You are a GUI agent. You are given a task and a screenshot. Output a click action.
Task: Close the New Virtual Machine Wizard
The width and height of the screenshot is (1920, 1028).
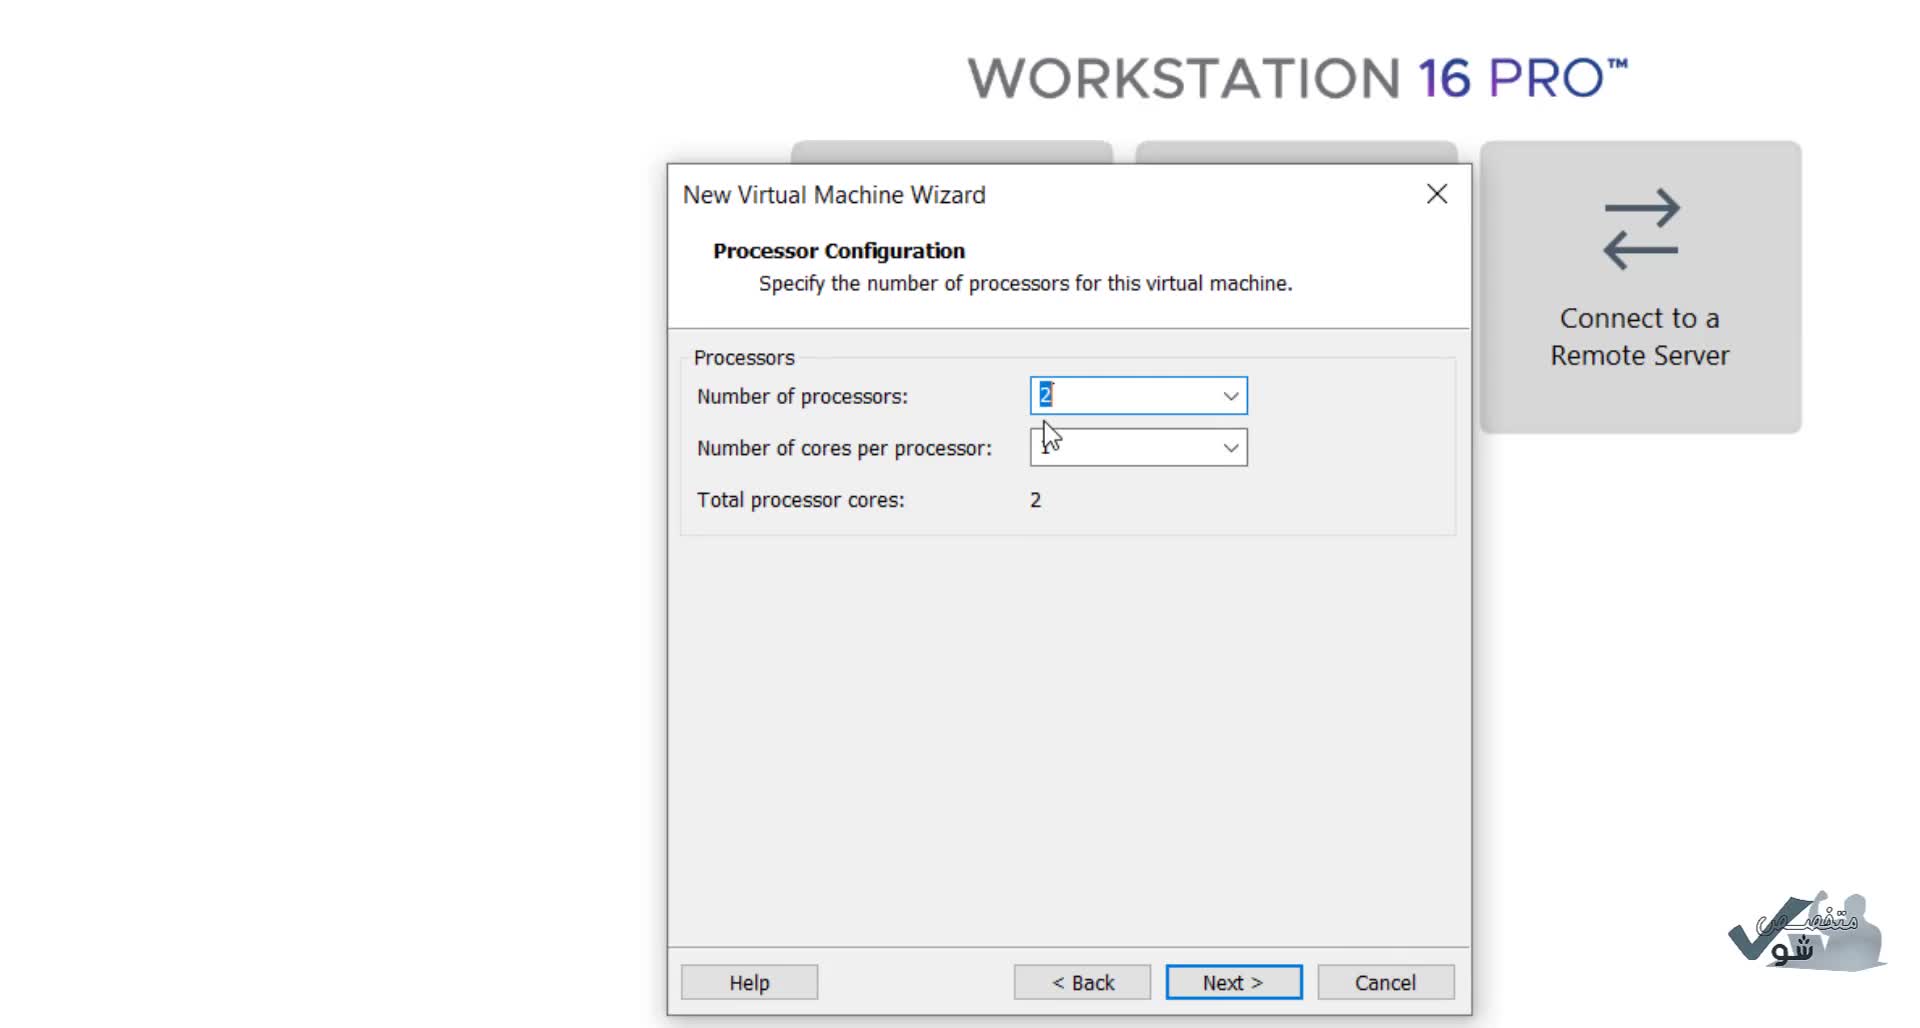click(1436, 194)
